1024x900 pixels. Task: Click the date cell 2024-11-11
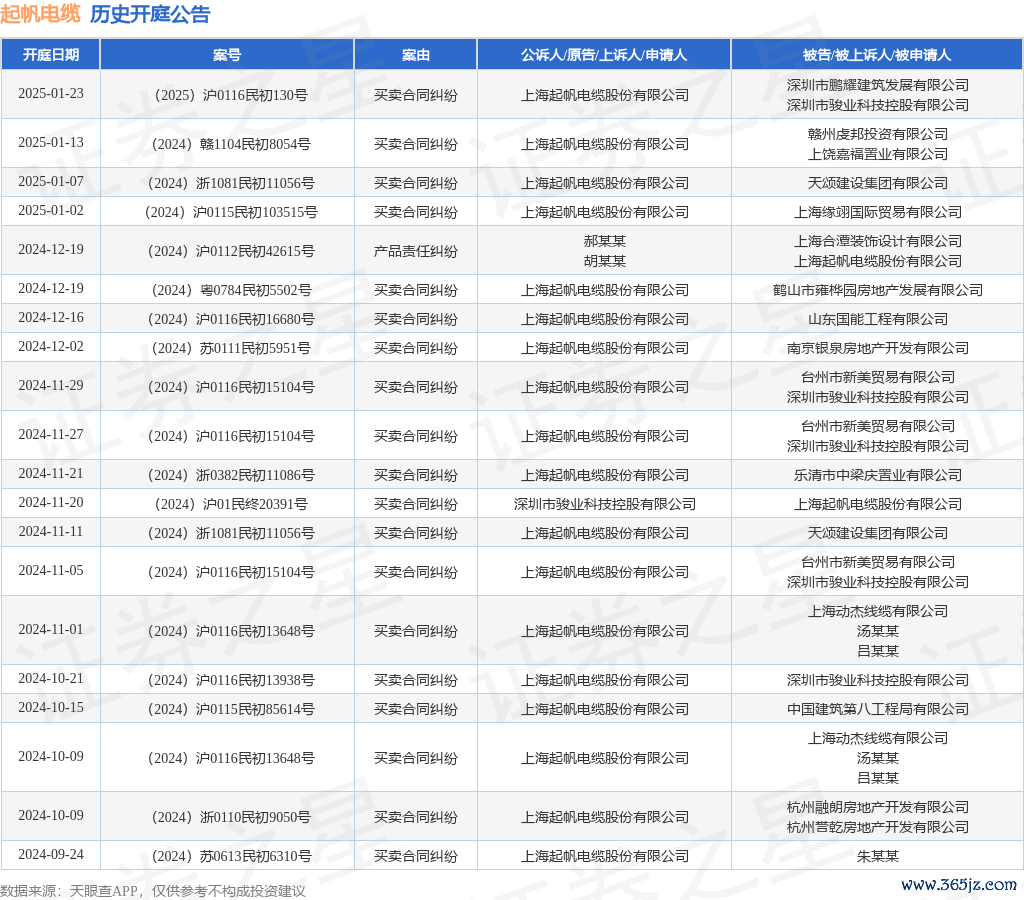pyautogui.click(x=51, y=532)
